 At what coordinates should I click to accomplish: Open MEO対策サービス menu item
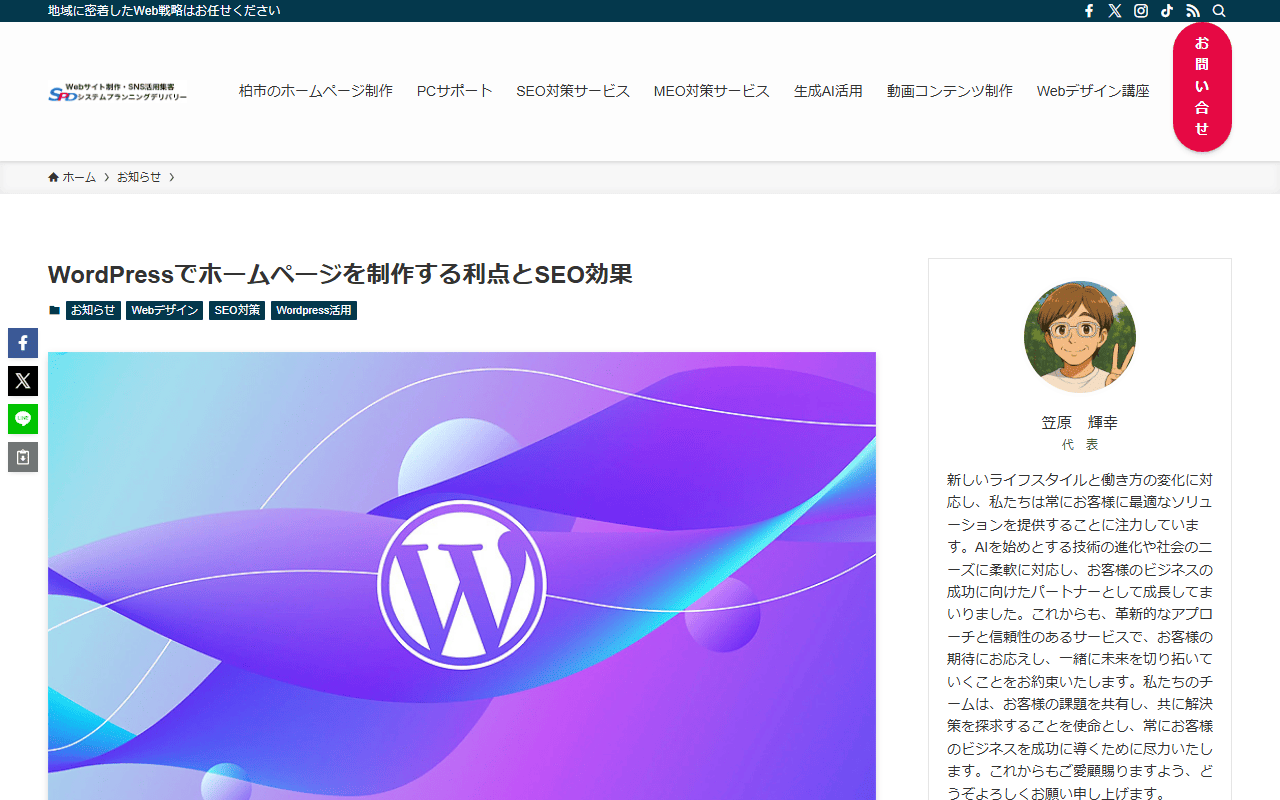pos(712,91)
